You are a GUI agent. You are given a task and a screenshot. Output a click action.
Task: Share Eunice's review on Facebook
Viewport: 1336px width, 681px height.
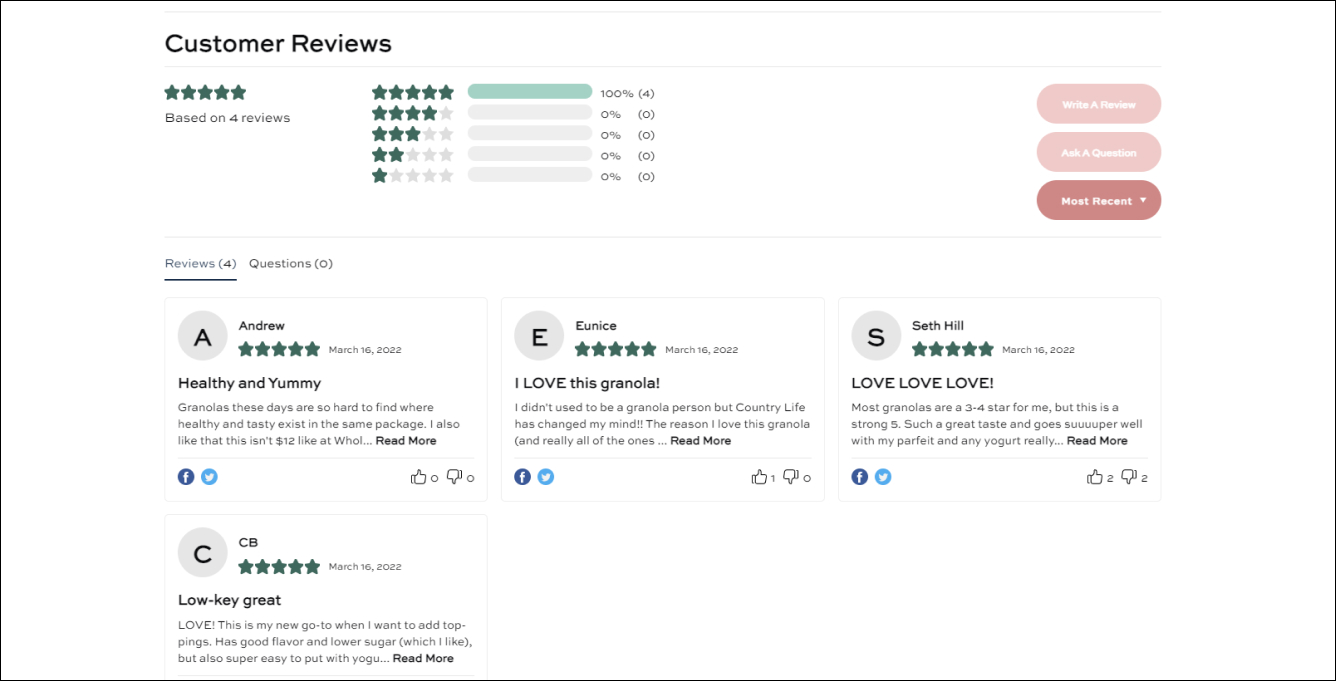tap(523, 477)
